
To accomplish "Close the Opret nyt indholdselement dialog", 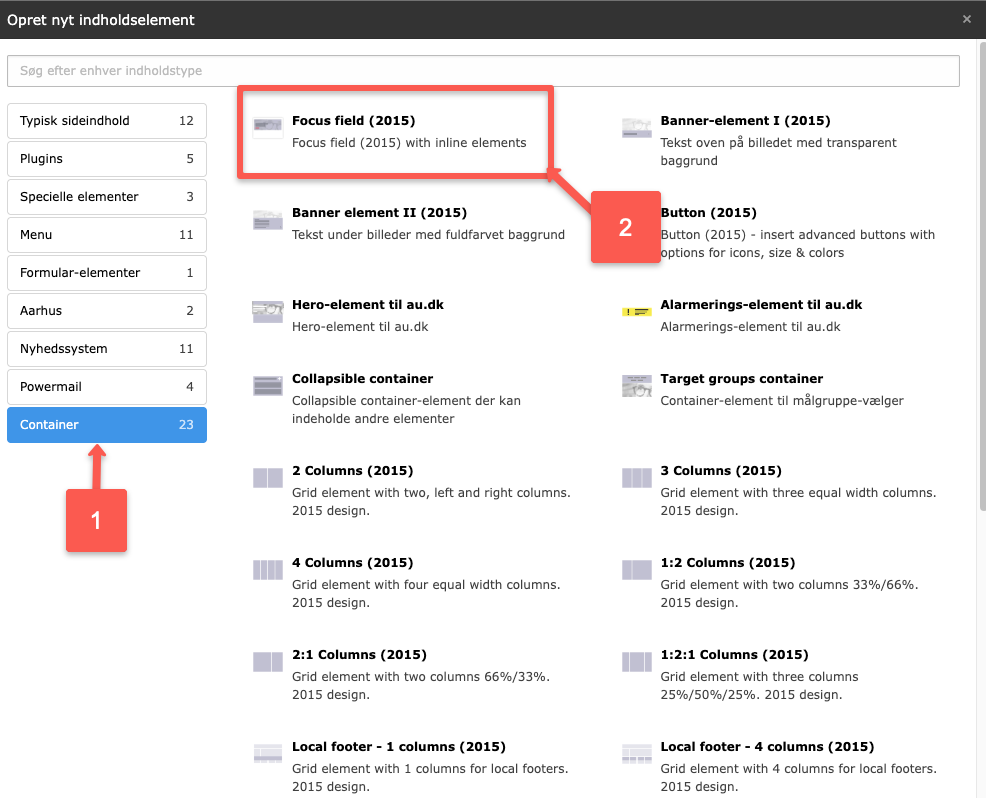I will point(966,19).
